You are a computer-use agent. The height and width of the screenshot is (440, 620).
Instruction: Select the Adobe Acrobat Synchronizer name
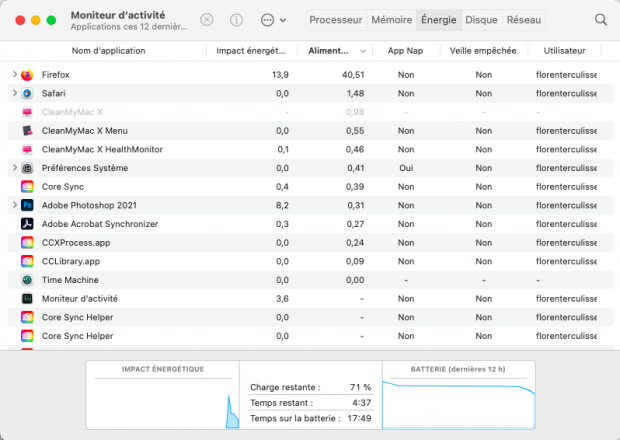(100, 224)
